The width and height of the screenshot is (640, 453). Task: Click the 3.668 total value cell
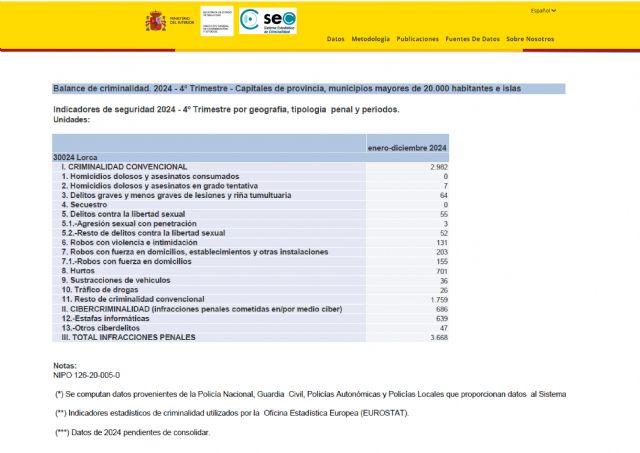point(436,337)
